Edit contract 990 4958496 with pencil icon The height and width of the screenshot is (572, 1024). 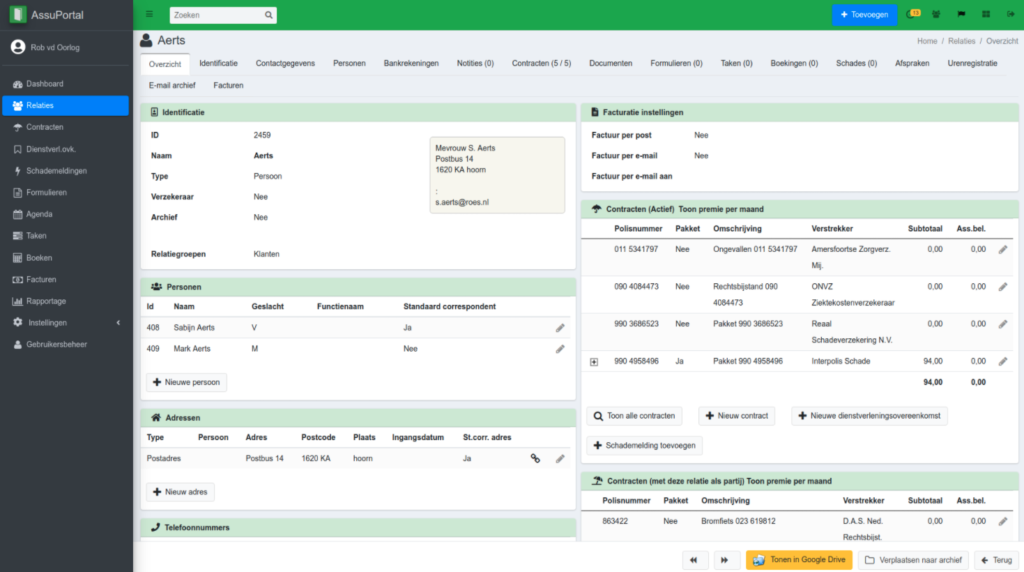(x=1003, y=361)
